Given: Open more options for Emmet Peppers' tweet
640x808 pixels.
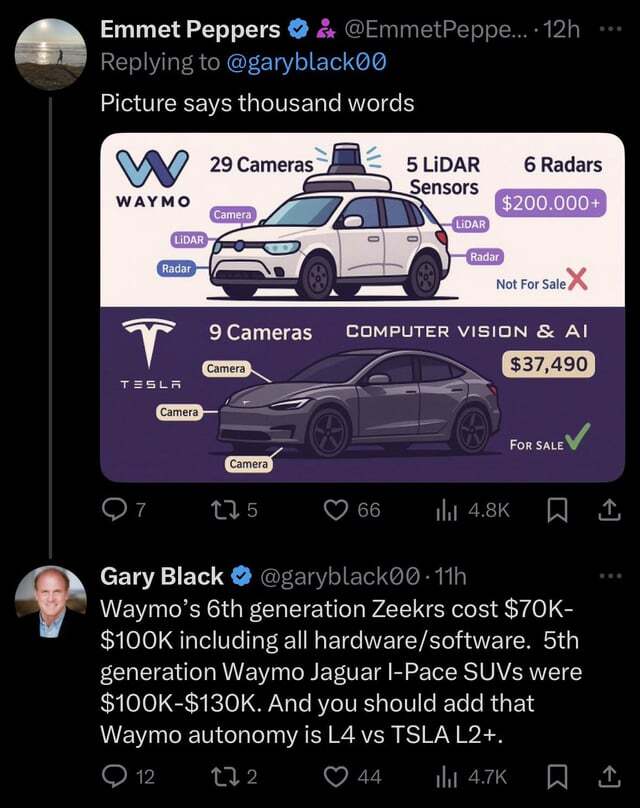Looking at the screenshot, I should [x=609, y=29].
